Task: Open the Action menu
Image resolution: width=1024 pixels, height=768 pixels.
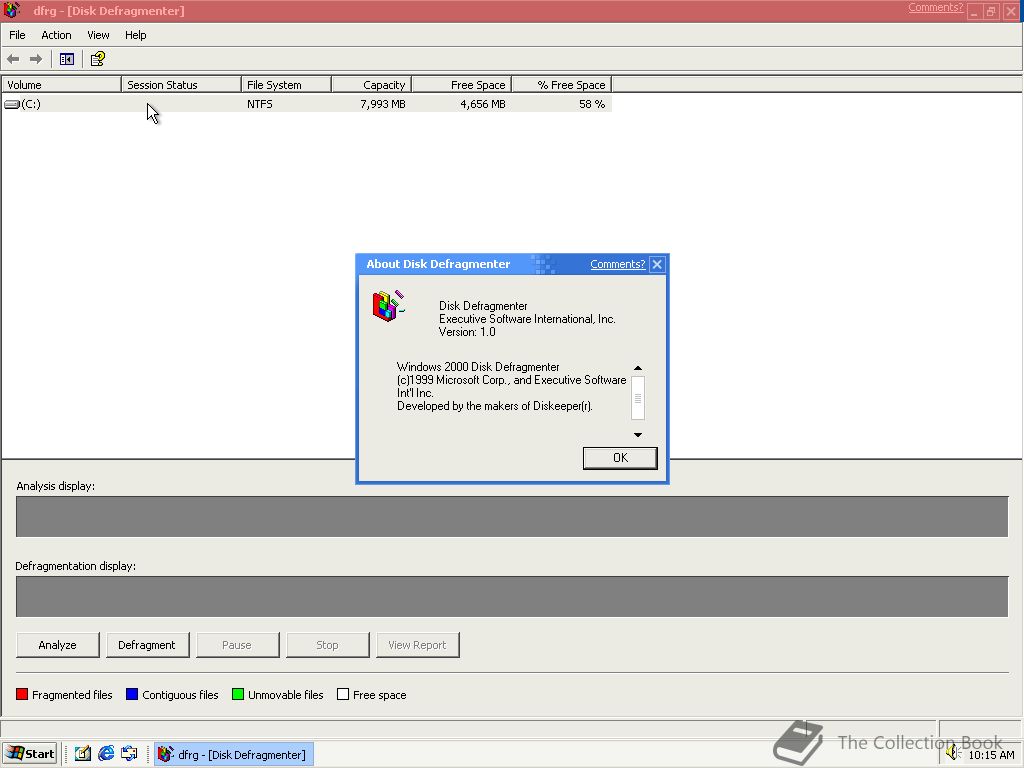Action: 56,35
